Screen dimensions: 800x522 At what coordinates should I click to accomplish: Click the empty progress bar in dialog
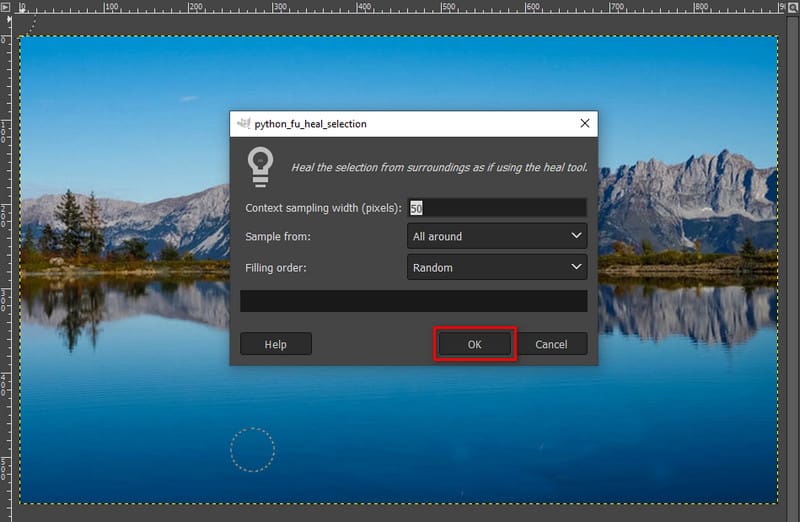click(x=413, y=301)
